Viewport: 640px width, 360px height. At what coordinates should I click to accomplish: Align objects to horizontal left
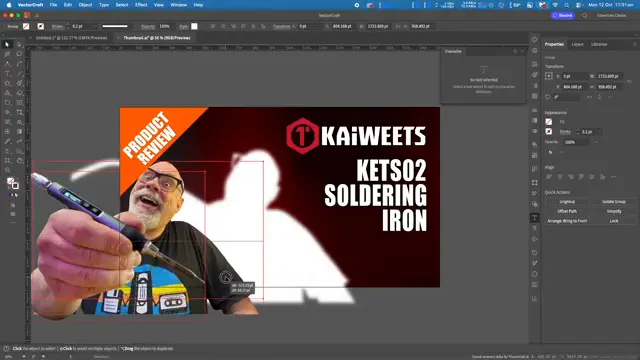[549, 177]
